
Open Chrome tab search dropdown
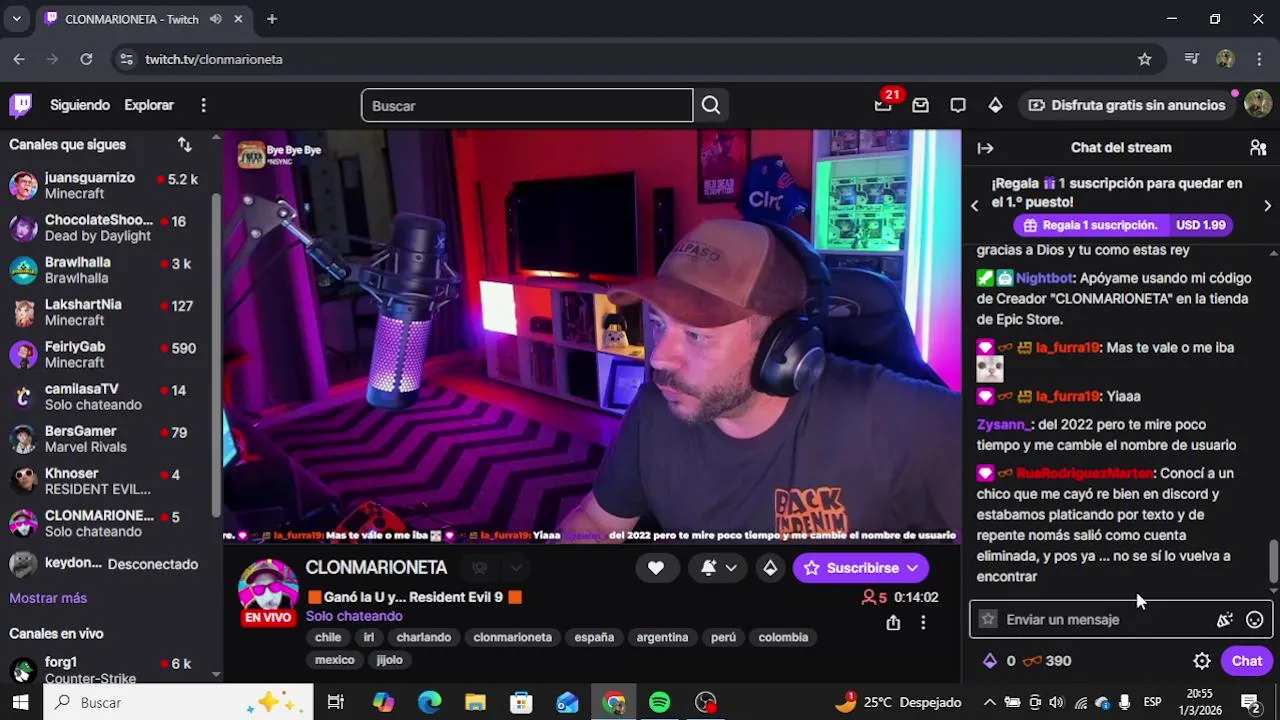[x=16, y=19]
